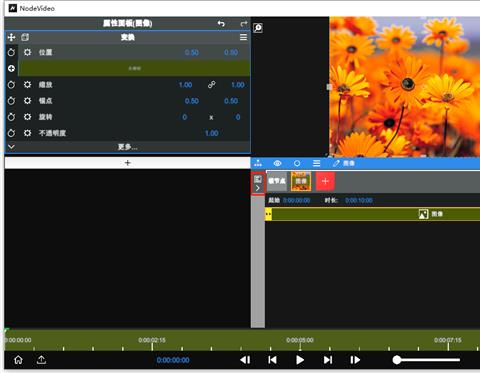
Task: Open the gear settings for 旋转
Action: point(27,117)
